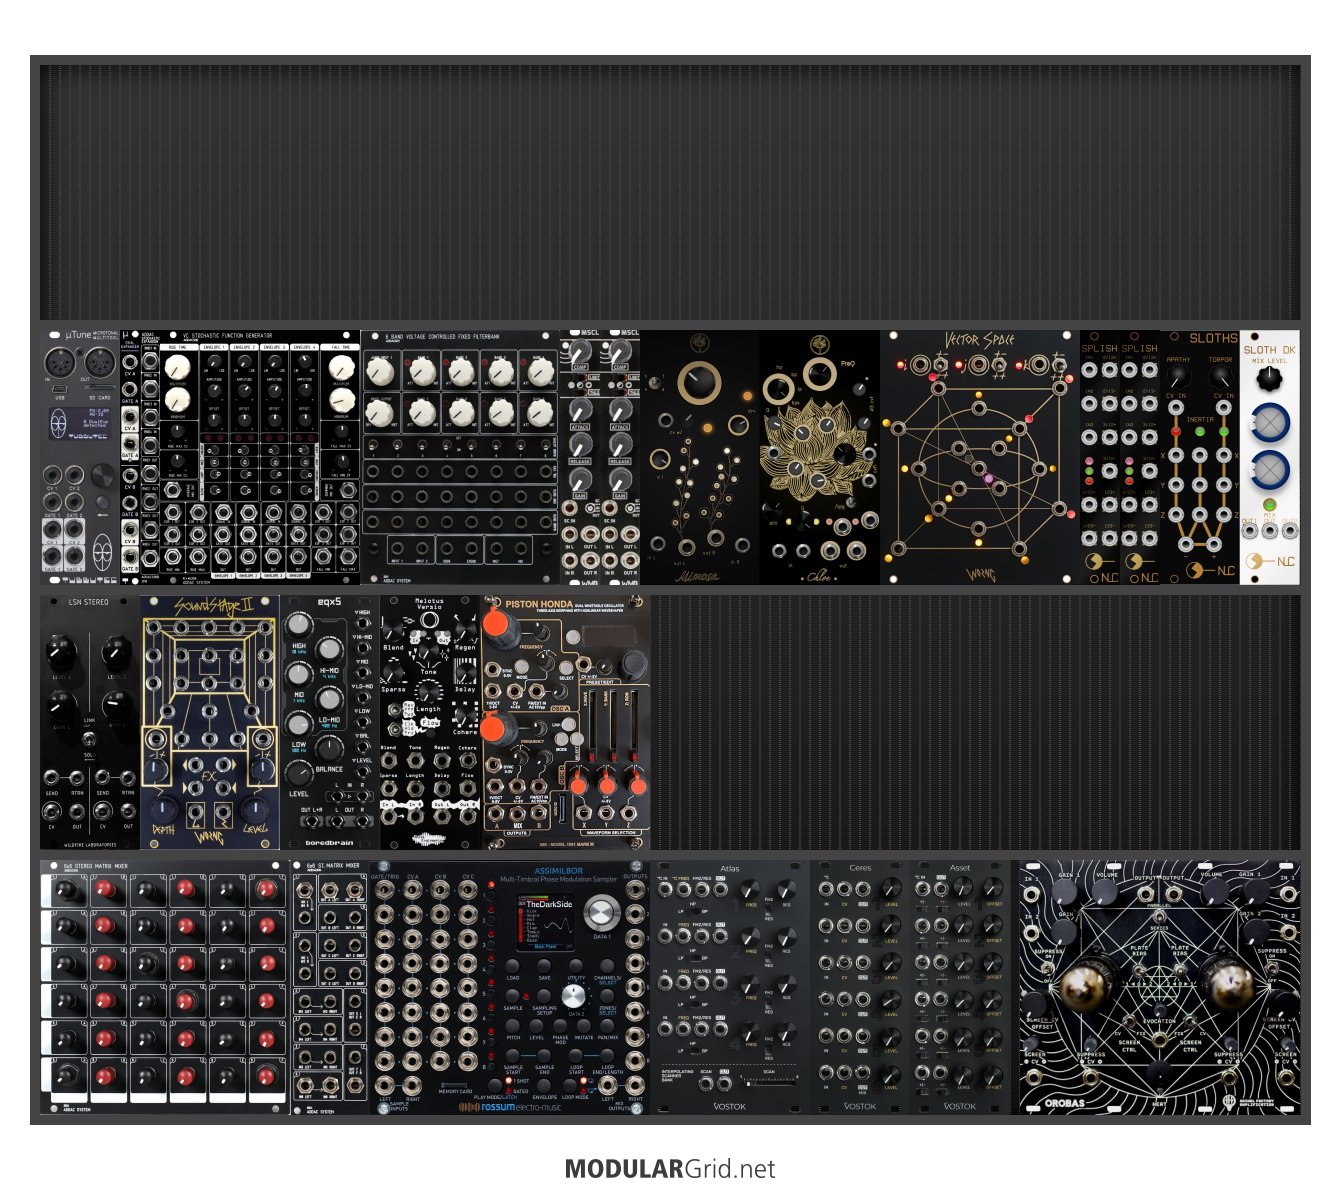The image size is (1341, 1190).
Task: Flip the toggle switch on Mimosa
Action: 657,384
